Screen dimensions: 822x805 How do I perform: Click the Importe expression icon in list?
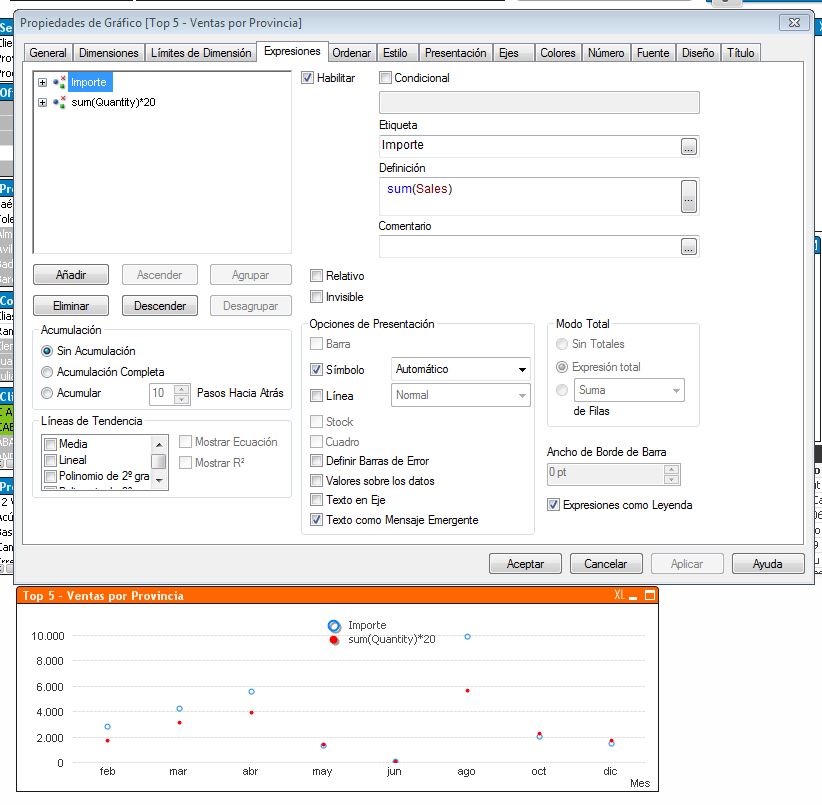59,82
